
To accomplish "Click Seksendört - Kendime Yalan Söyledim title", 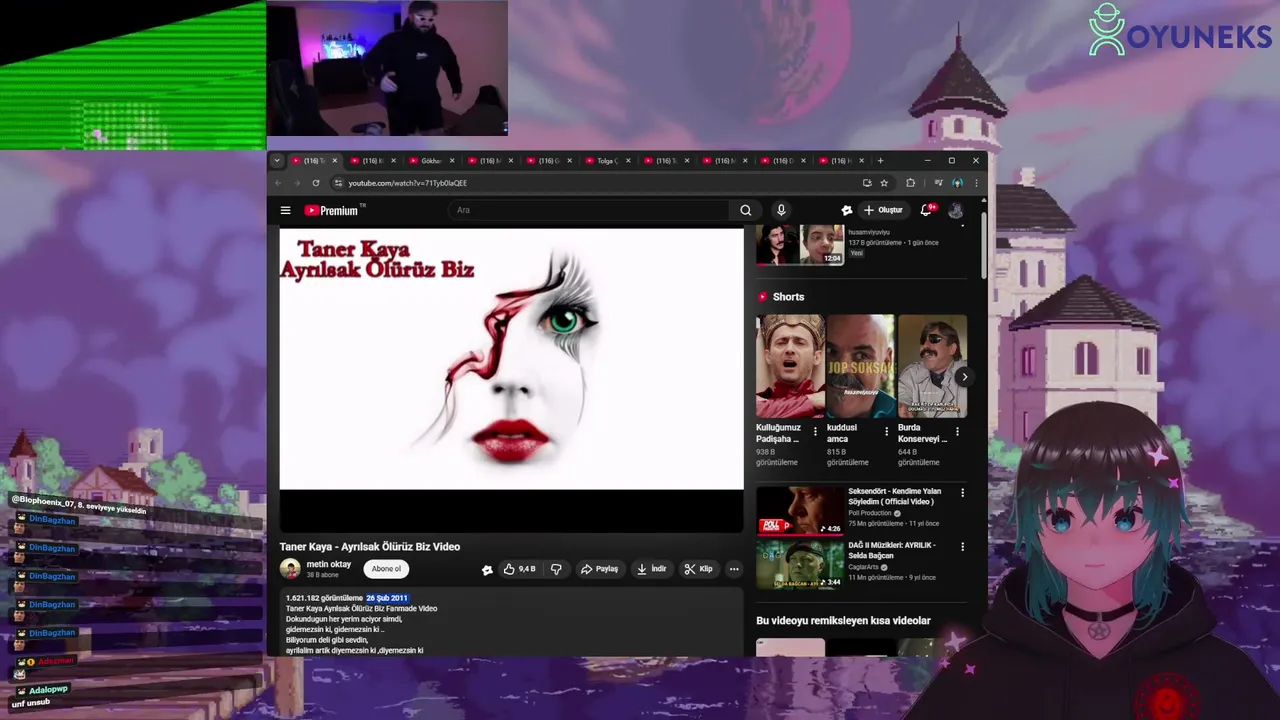I will [x=895, y=497].
